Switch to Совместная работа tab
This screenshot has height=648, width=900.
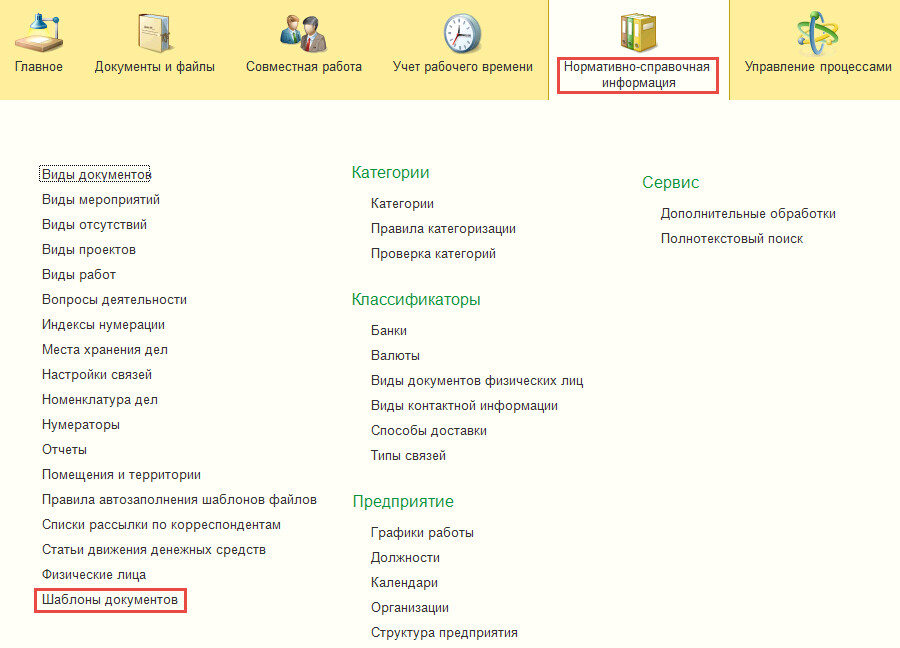pyautogui.click(x=304, y=67)
